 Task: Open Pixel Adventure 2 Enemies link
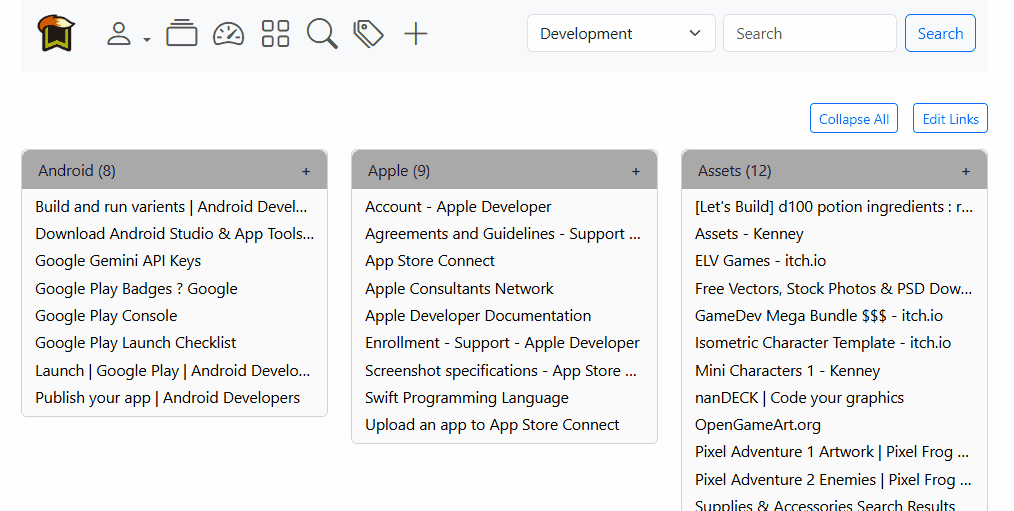[834, 480]
